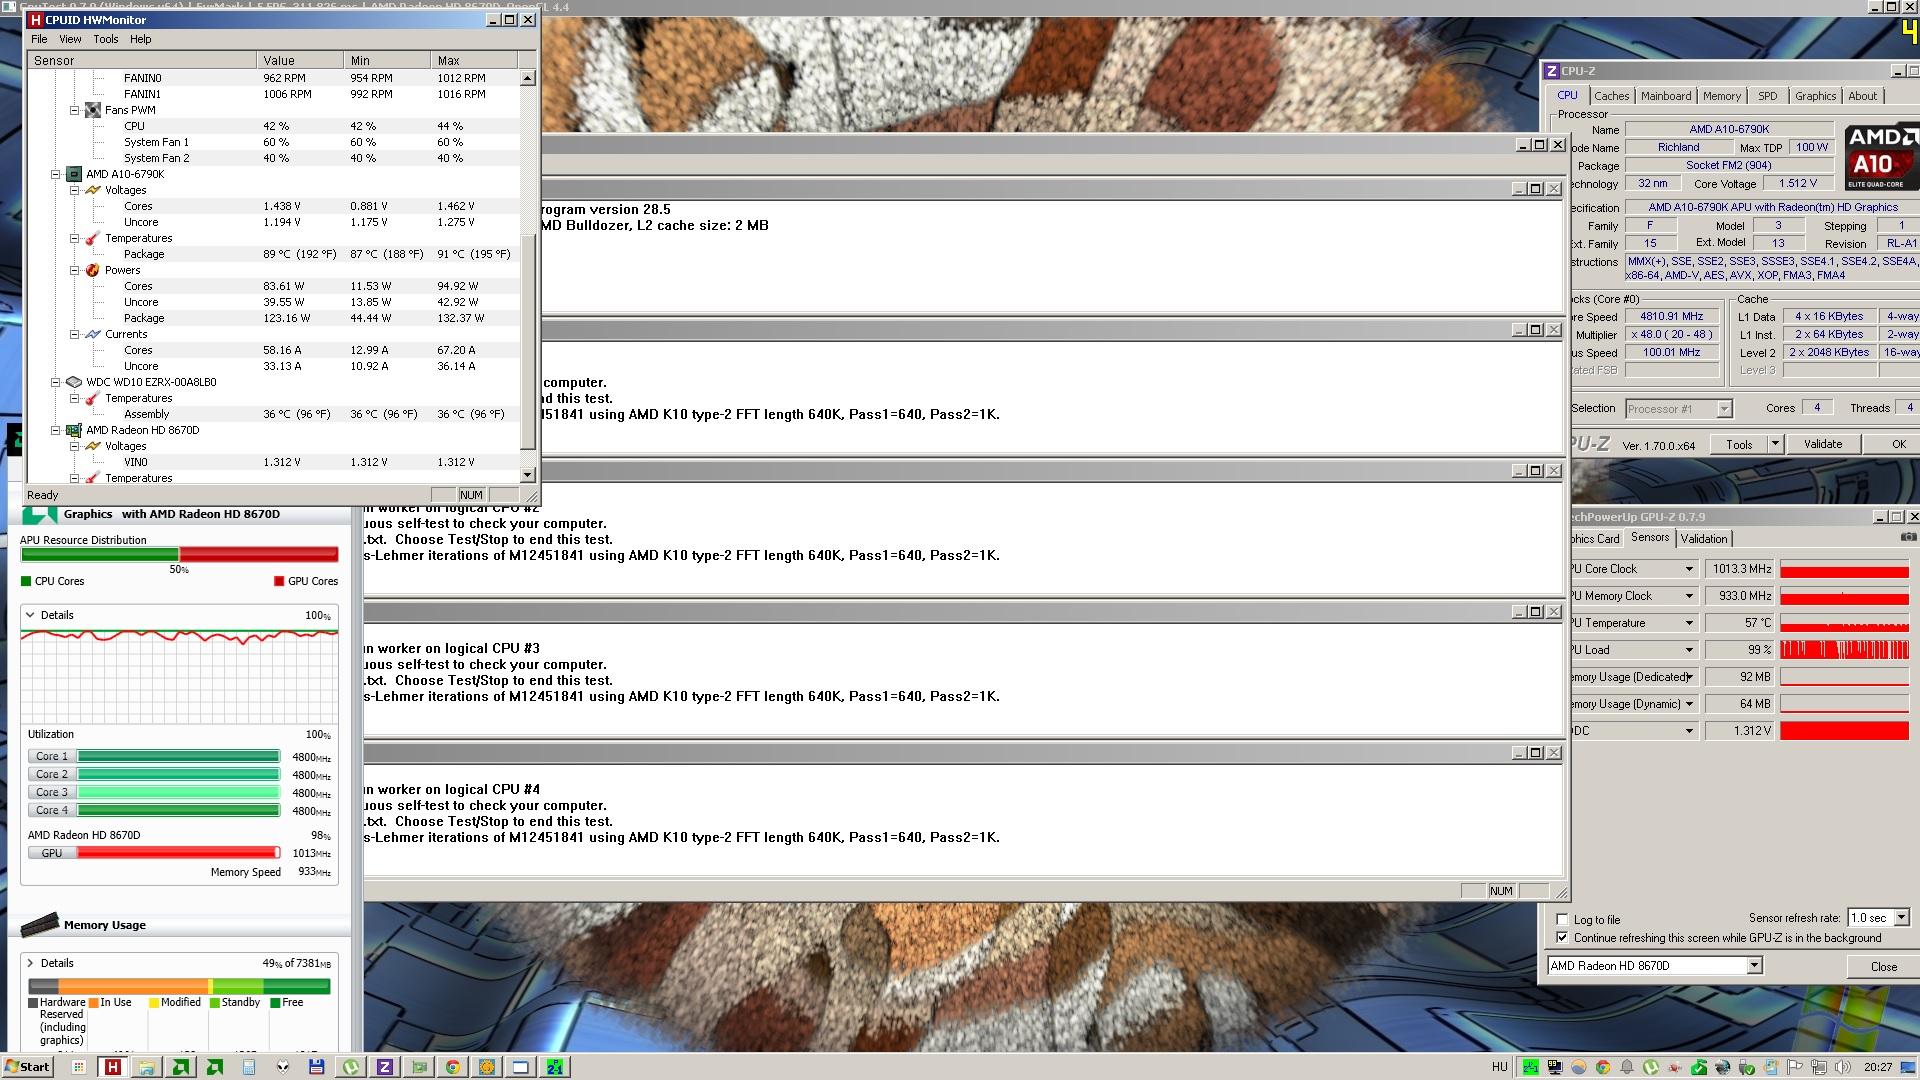Click the red GPU utilization bar
Screen dimensions: 1920x1080
[x=178, y=853]
